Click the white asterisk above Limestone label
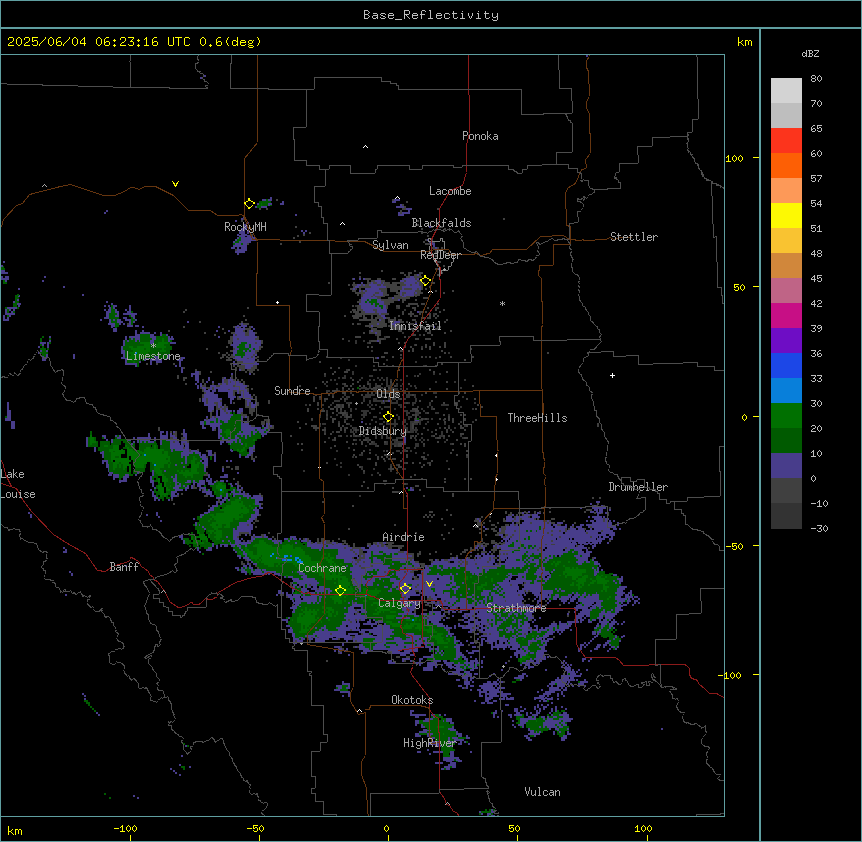This screenshot has height=842, width=862. point(153,346)
